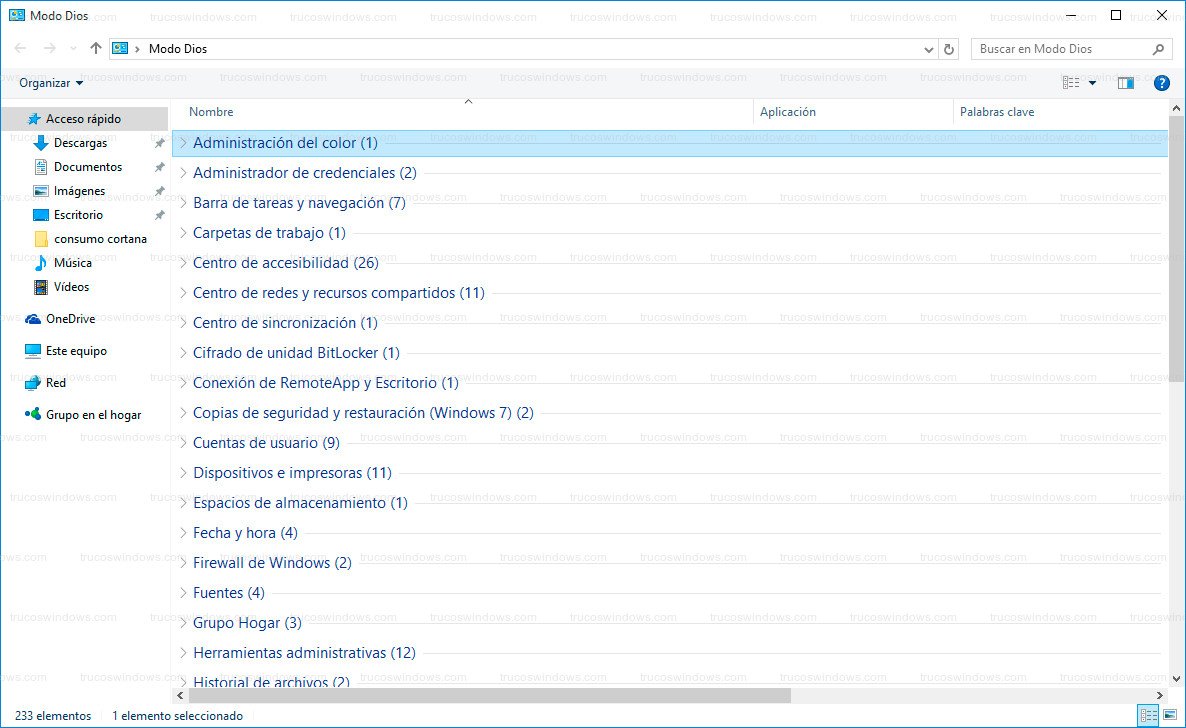
Task: Open the change view options dropdown arrow
Action: point(1093,83)
